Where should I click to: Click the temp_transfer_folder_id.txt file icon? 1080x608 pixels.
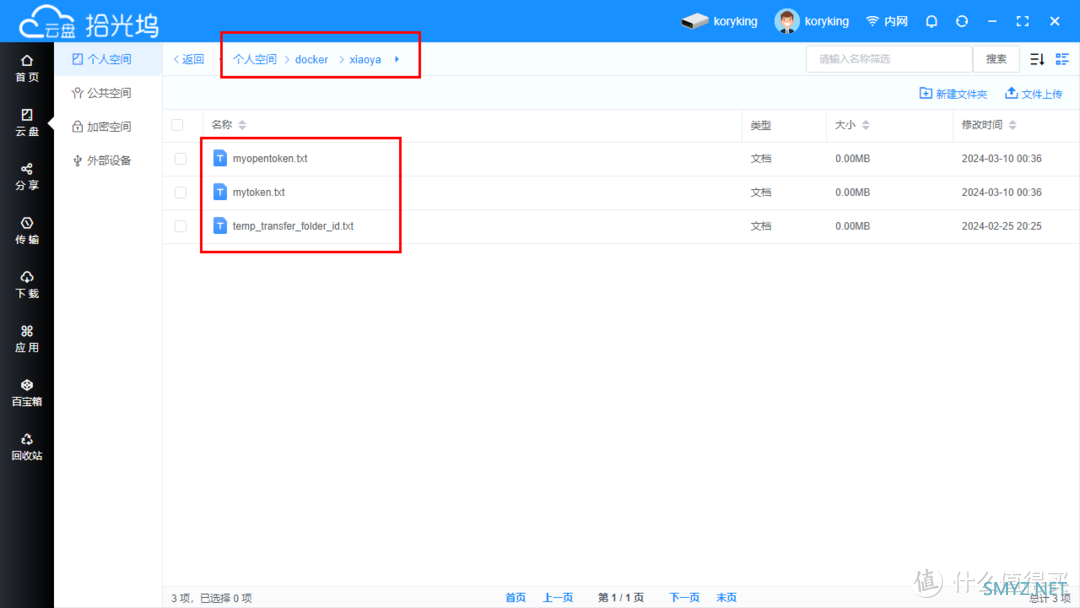pyautogui.click(x=220, y=226)
